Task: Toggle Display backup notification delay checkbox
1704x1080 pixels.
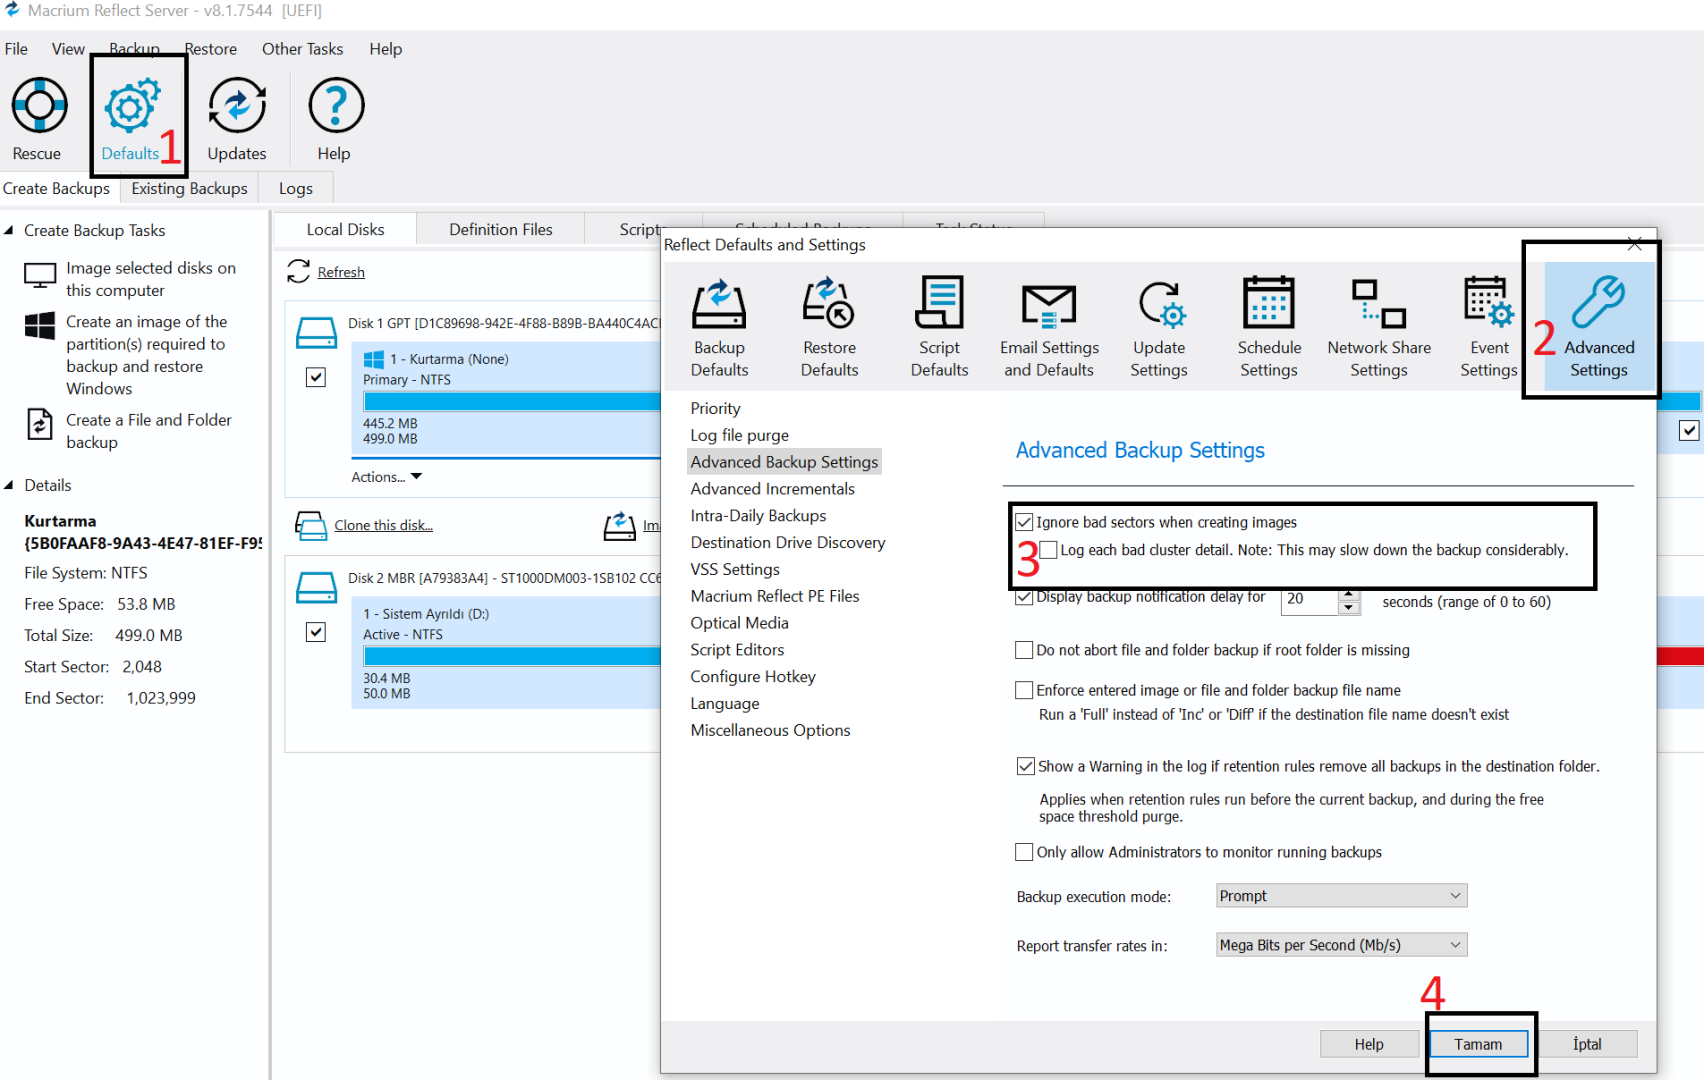Action: tap(1024, 597)
